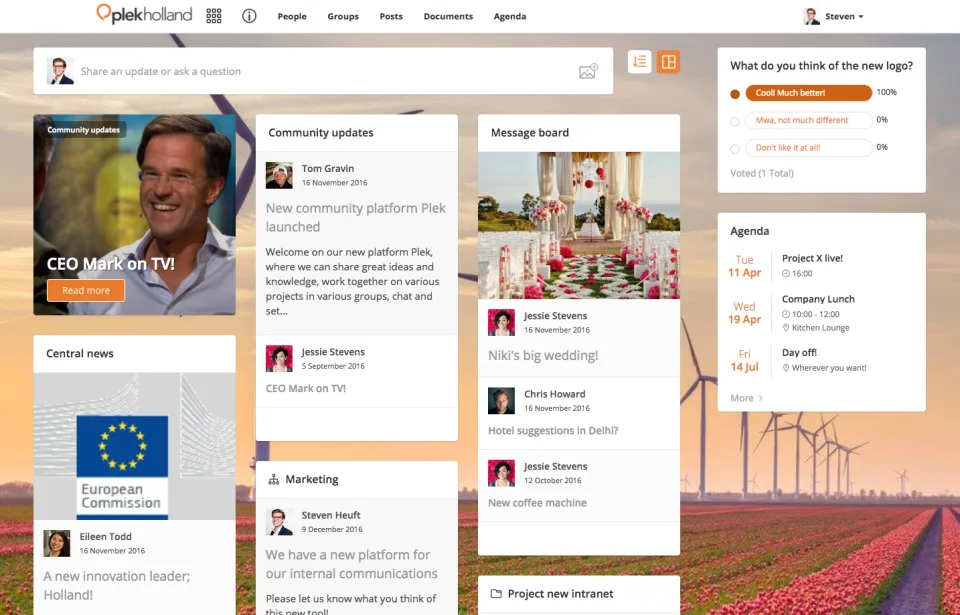Click the 'Share an update' input field
Viewport: 960px width, 615px height.
click(x=323, y=71)
